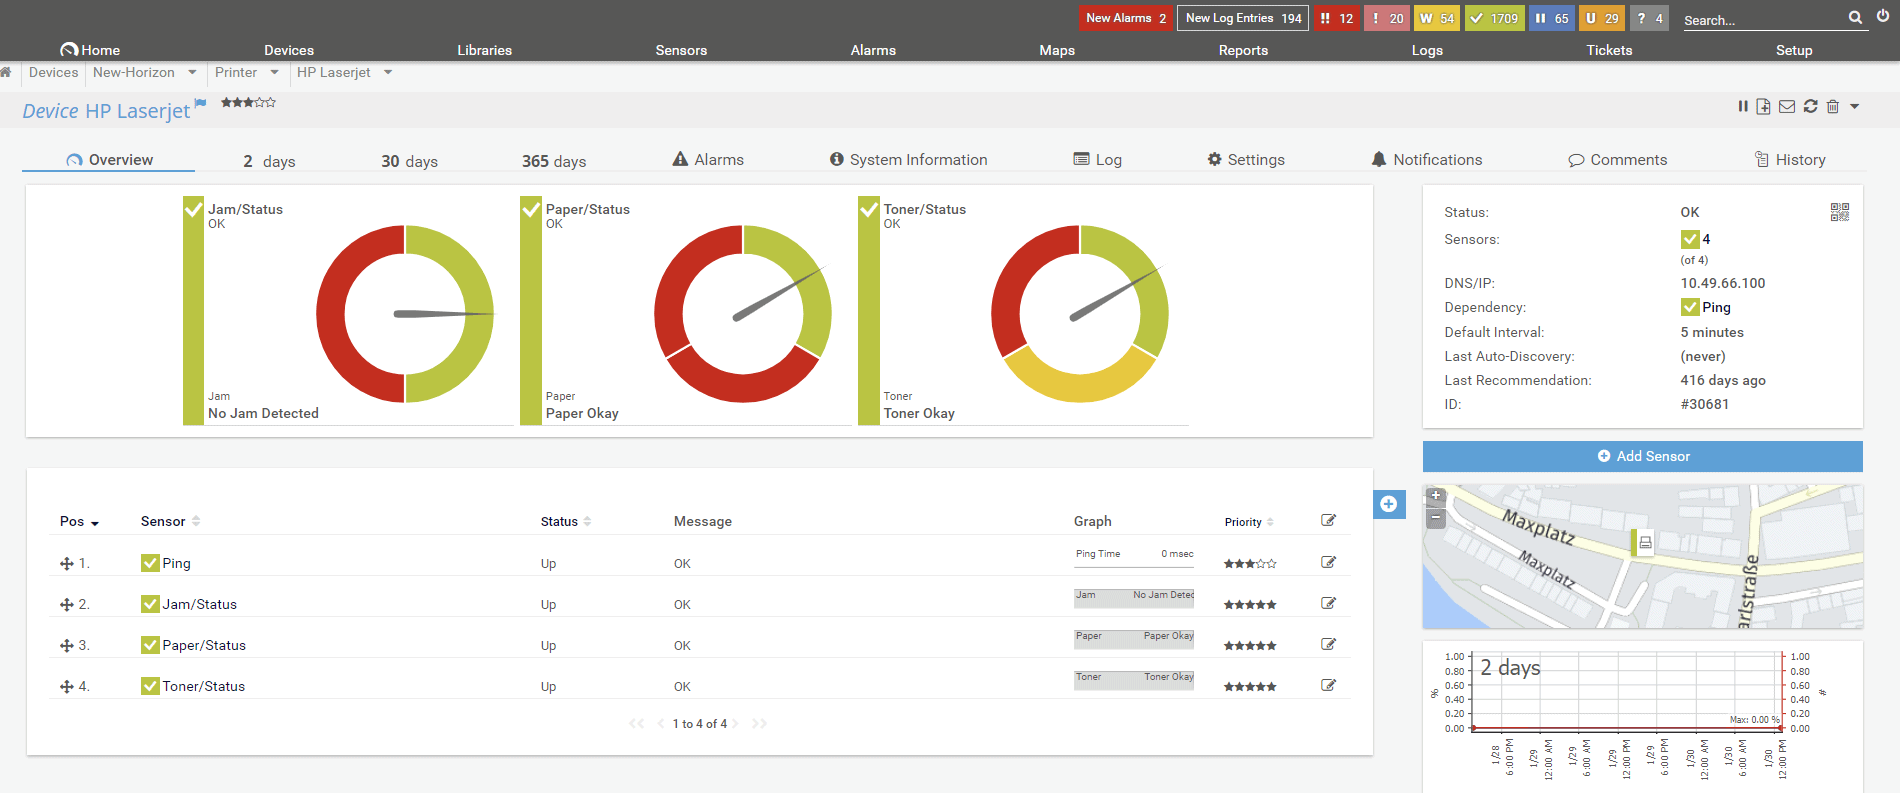The image size is (1900, 793).
Task: Open the Setup main menu
Action: click(1794, 50)
